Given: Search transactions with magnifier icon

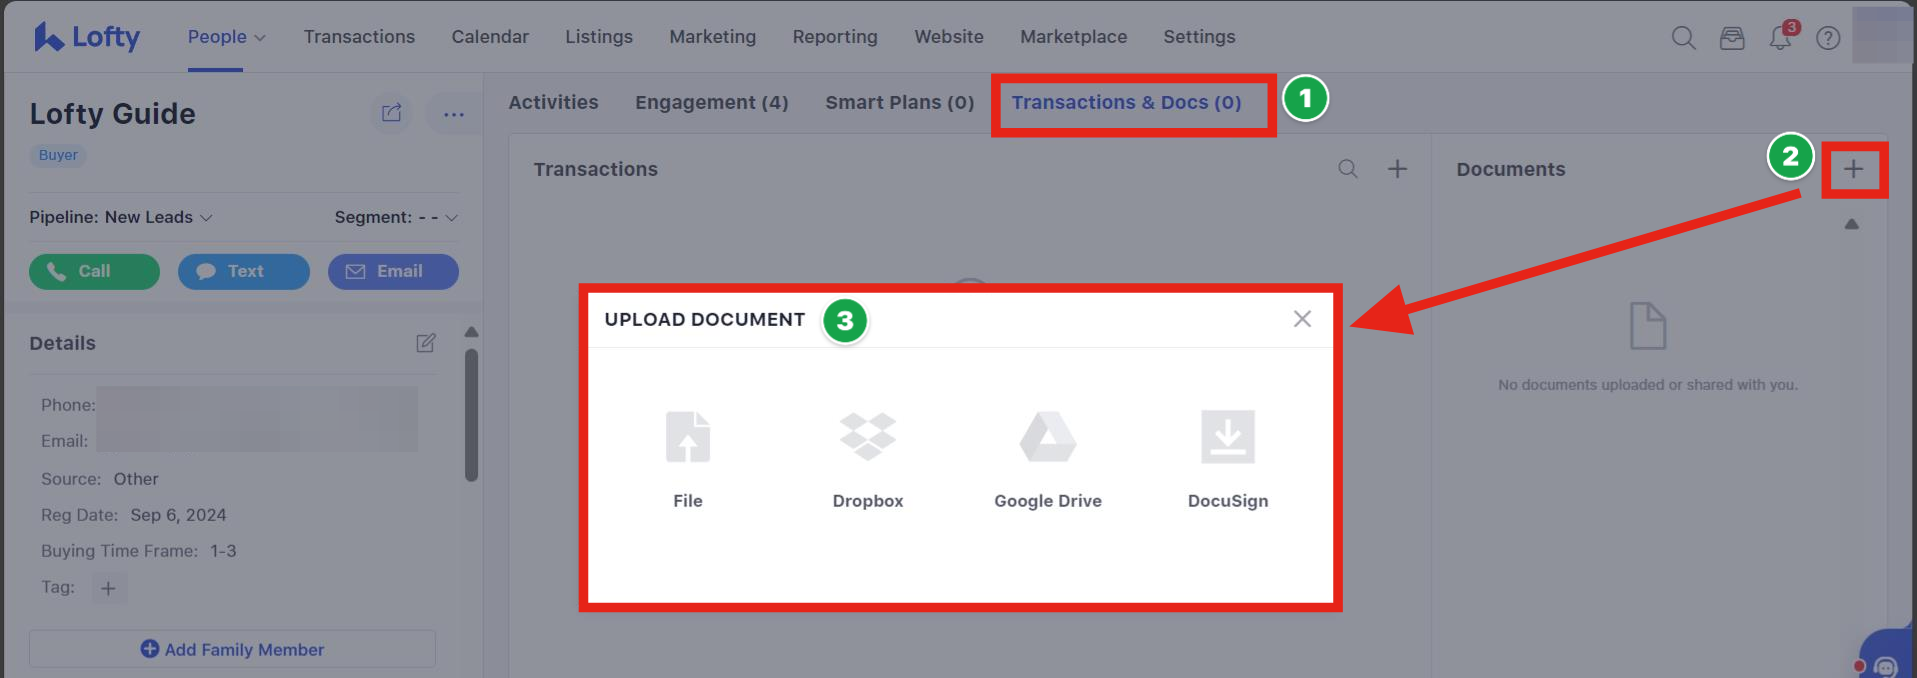Looking at the screenshot, I should pos(1348,169).
